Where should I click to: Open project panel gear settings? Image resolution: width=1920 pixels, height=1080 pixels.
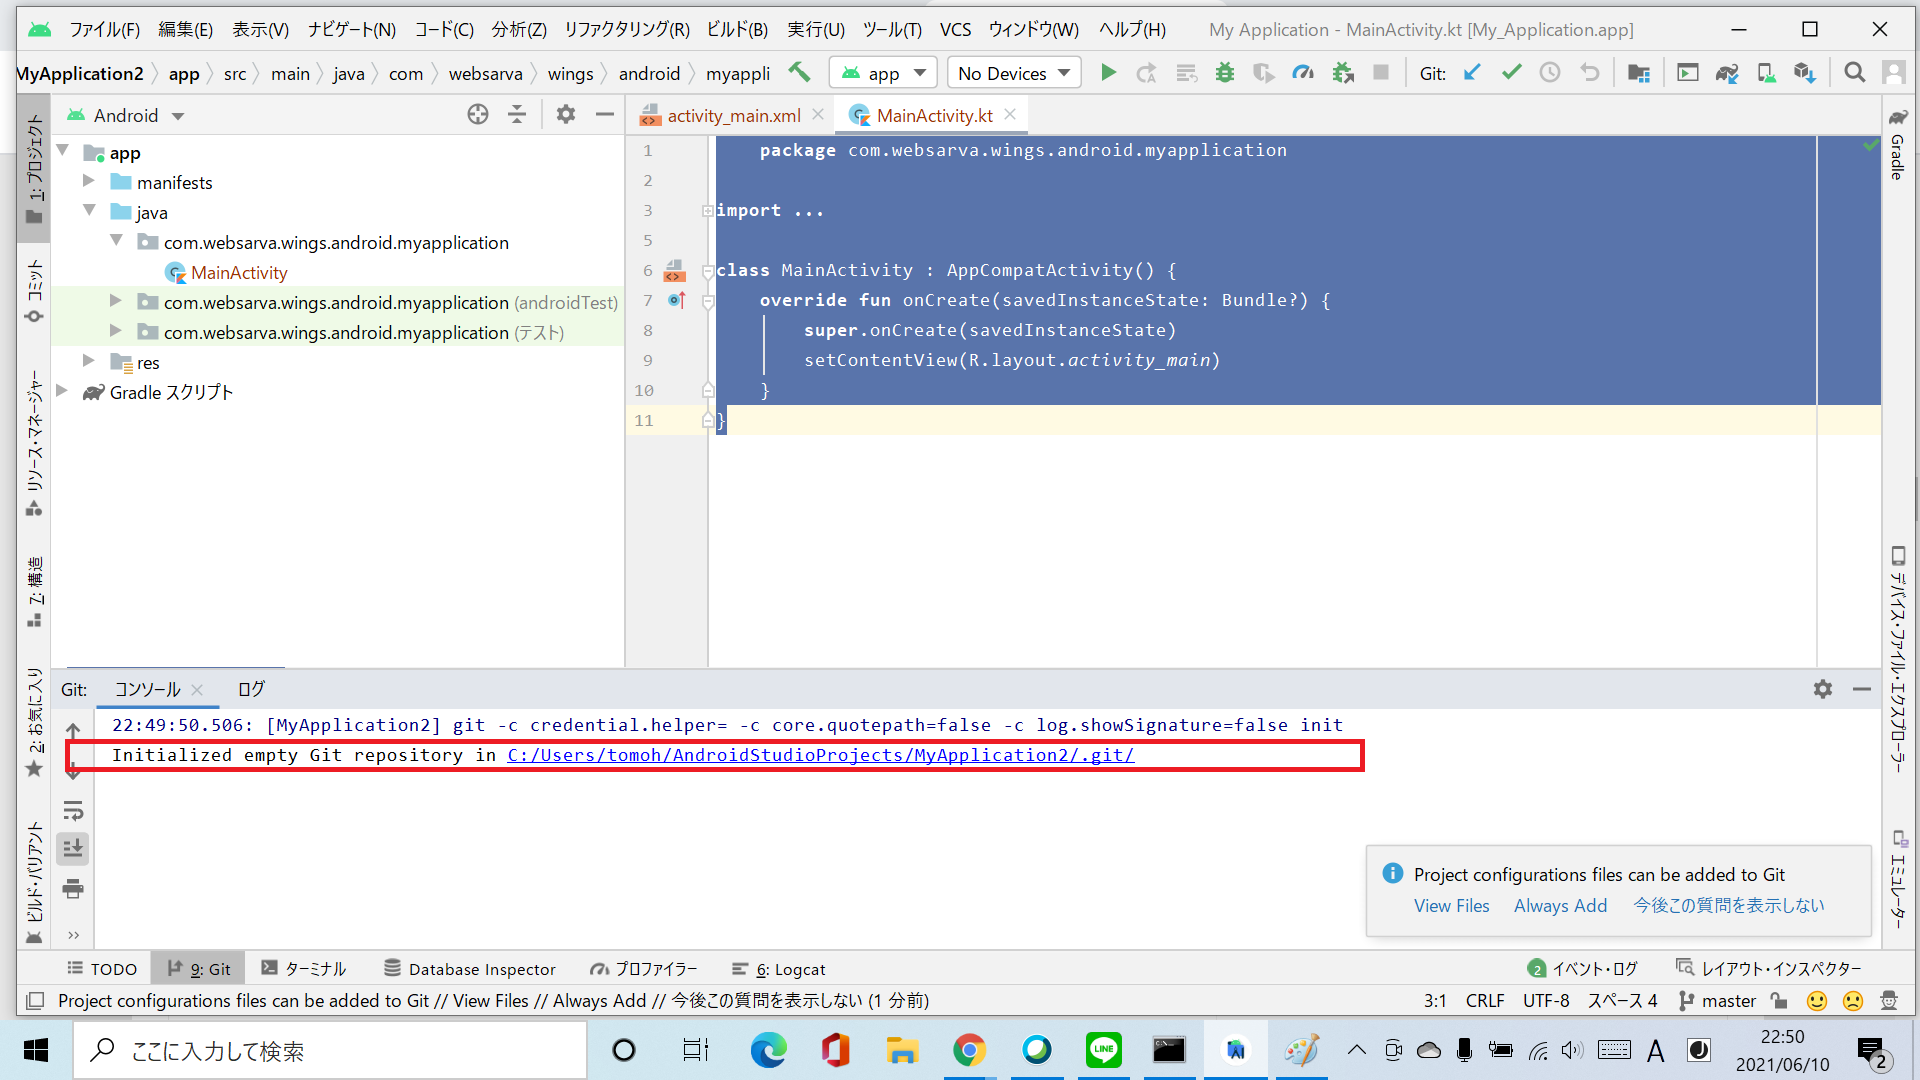coord(566,115)
